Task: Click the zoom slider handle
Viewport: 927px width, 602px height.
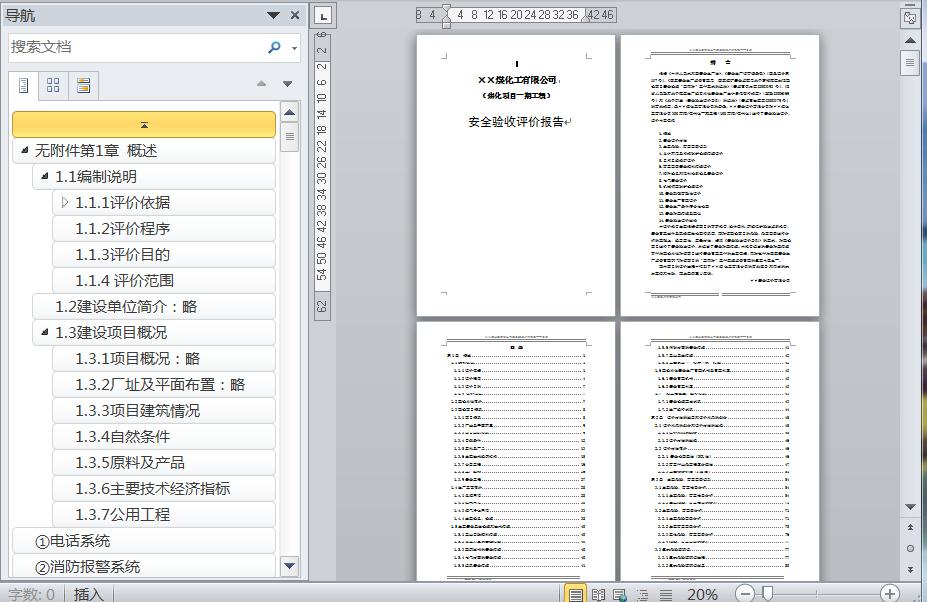Action: click(767, 593)
